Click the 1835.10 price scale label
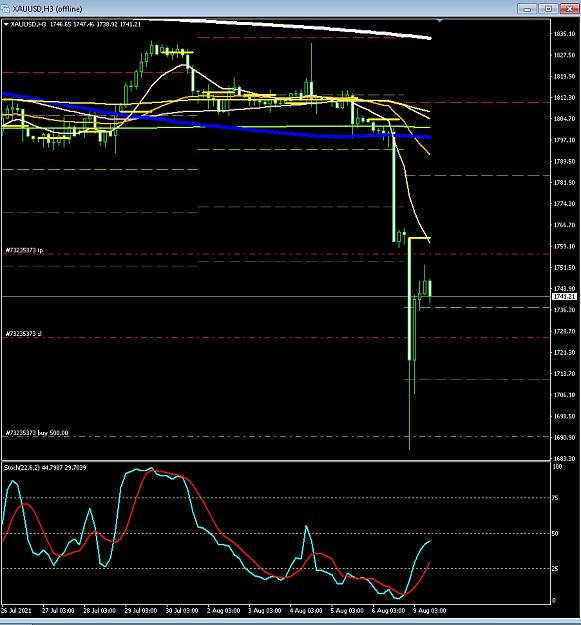Image resolution: width=581 pixels, height=625 pixels. pyautogui.click(x=564, y=34)
